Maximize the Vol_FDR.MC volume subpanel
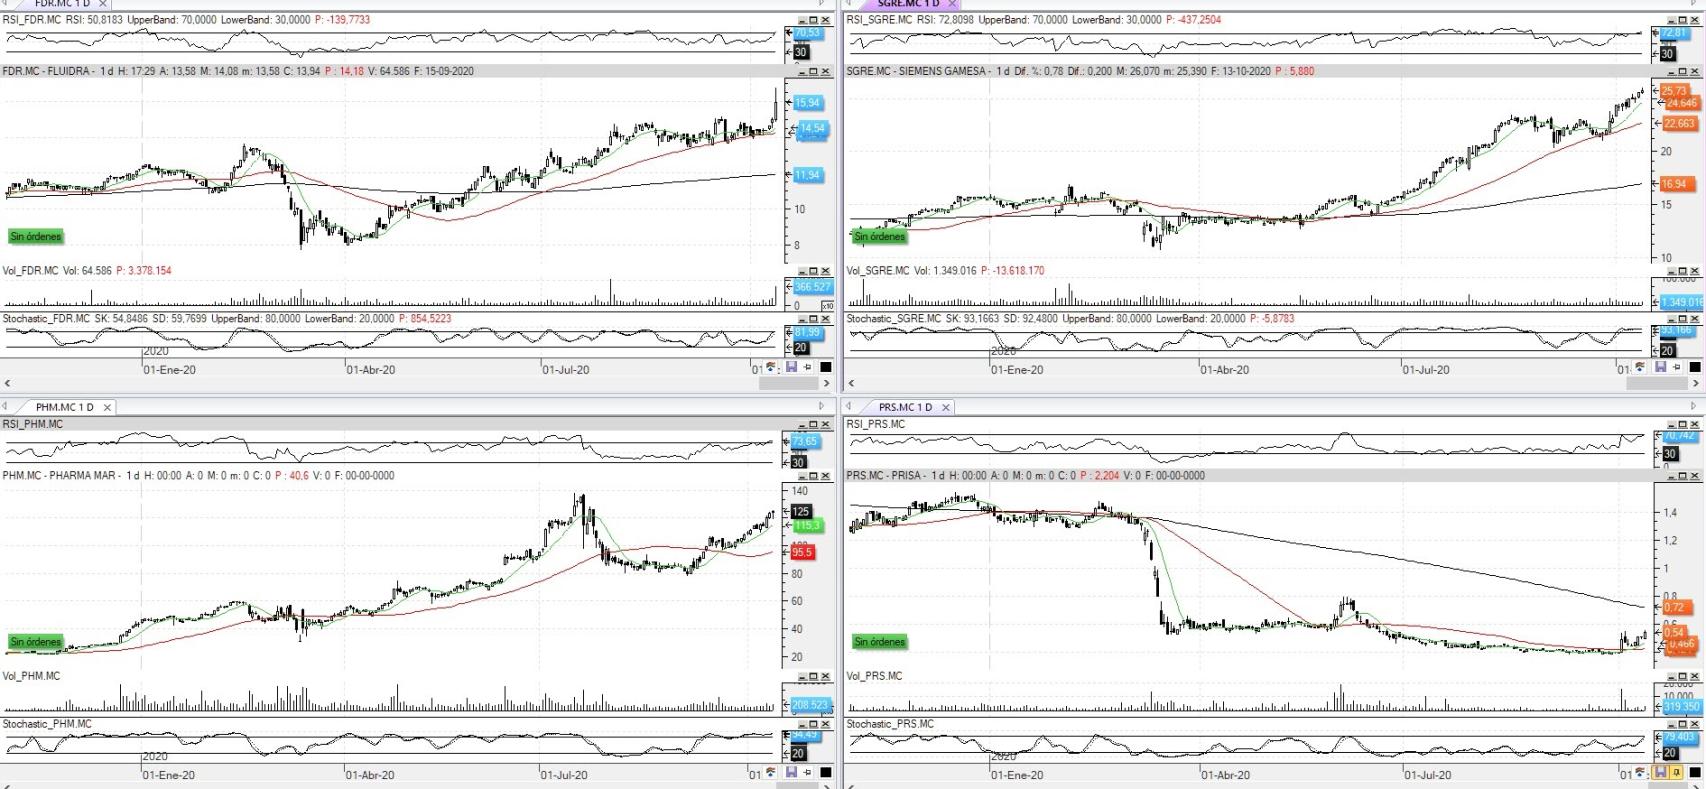 tap(813, 271)
